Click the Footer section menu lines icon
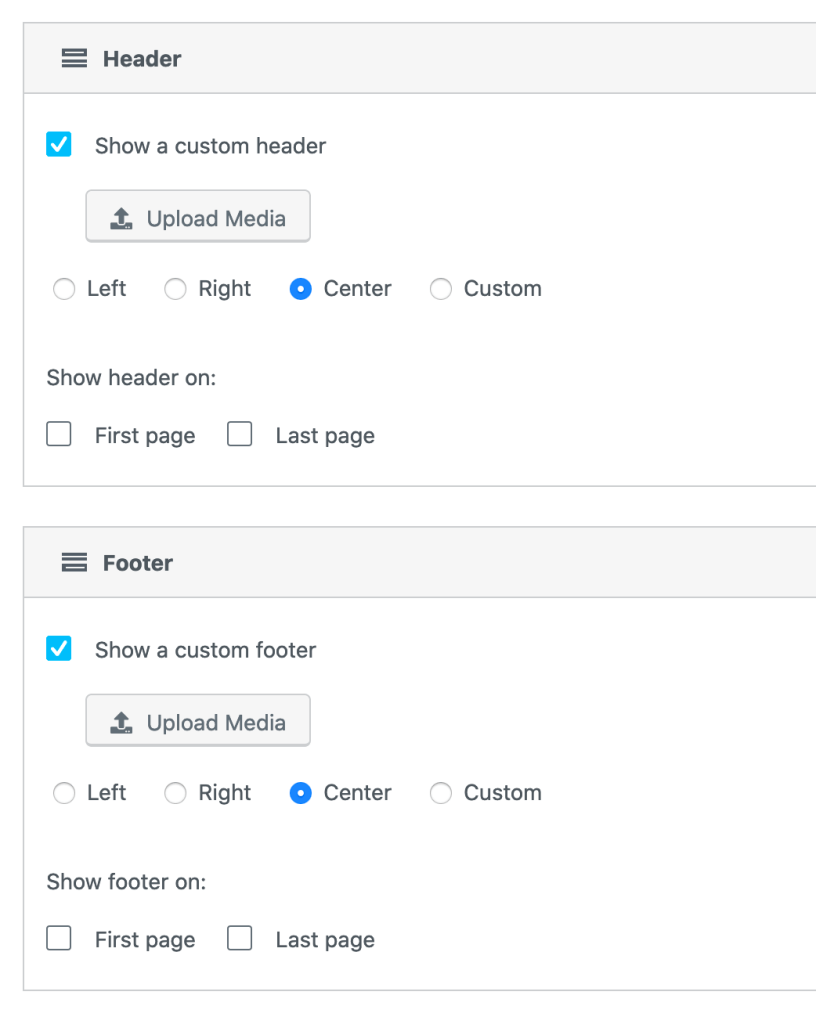816x1024 pixels. click(x=74, y=563)
